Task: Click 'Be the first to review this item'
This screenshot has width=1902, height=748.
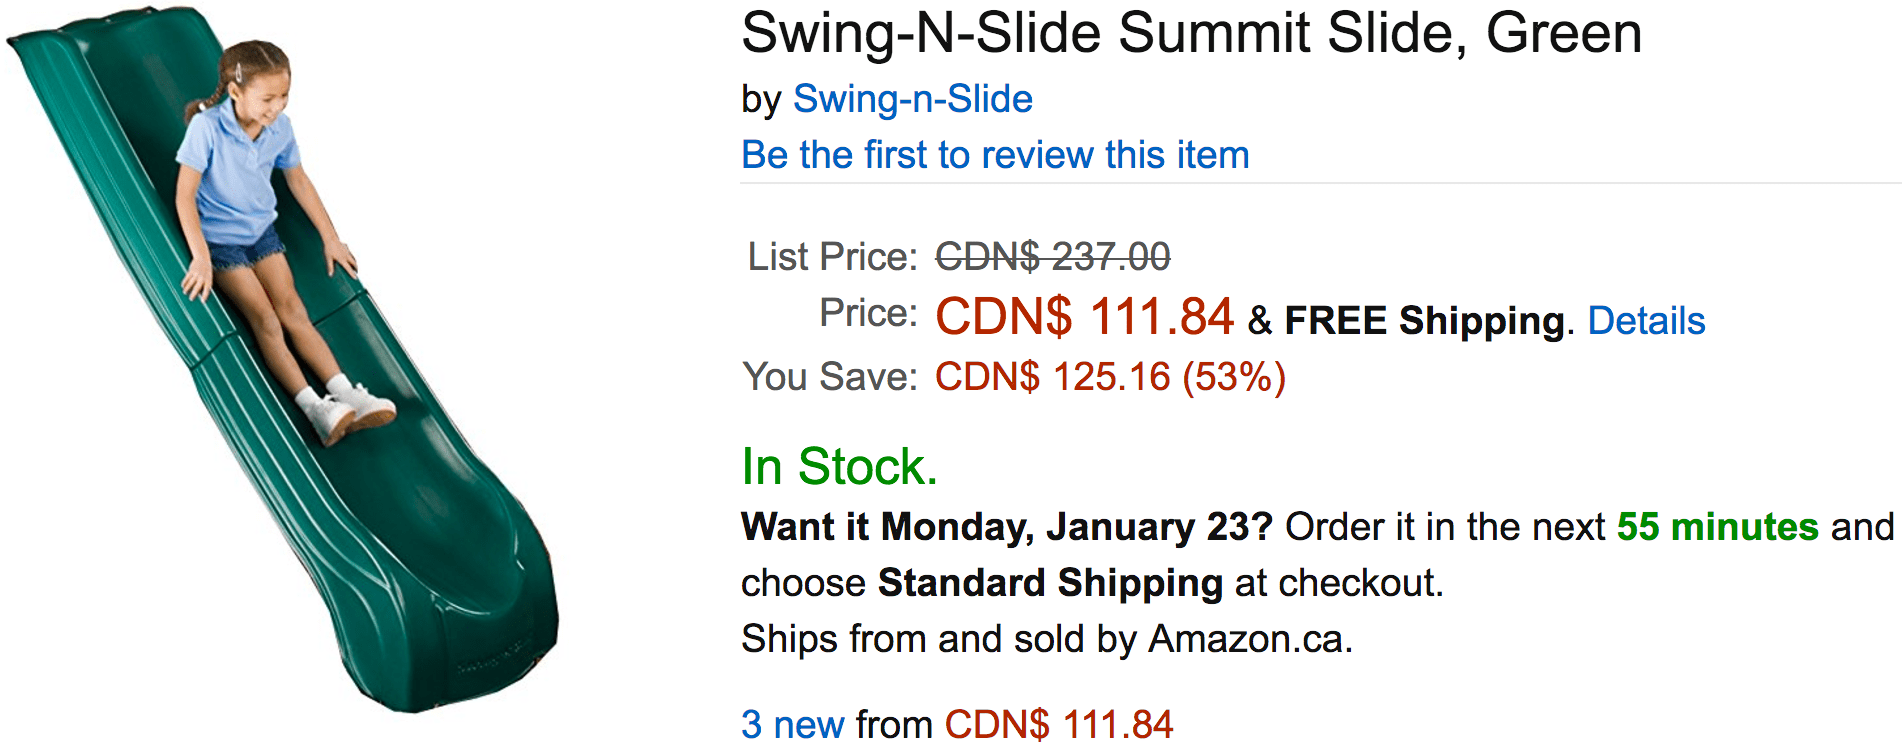Action: [x=995, y=155]
